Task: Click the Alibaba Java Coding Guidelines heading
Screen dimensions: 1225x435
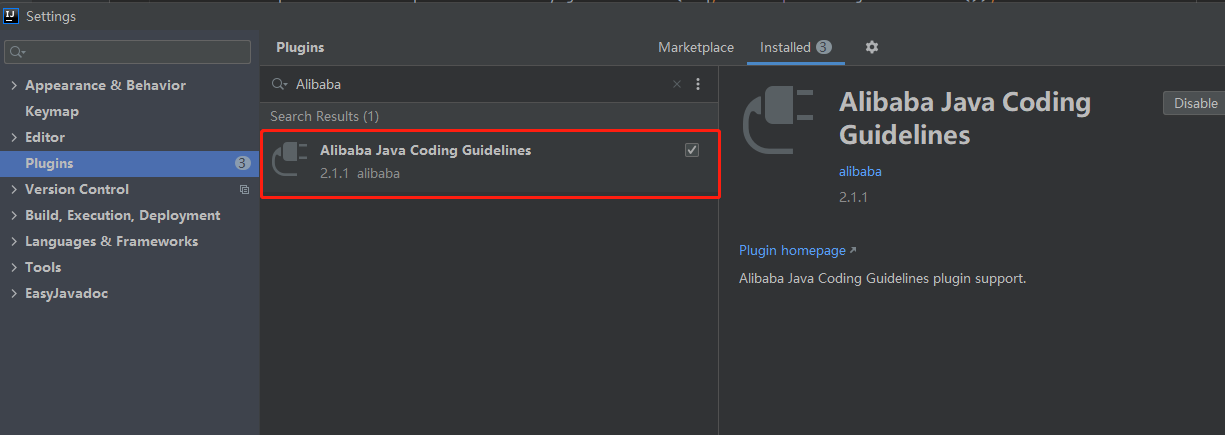Action: (x=965, y=118)
